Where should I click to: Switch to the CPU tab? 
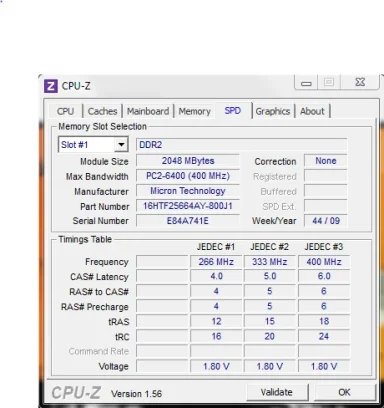66,111
